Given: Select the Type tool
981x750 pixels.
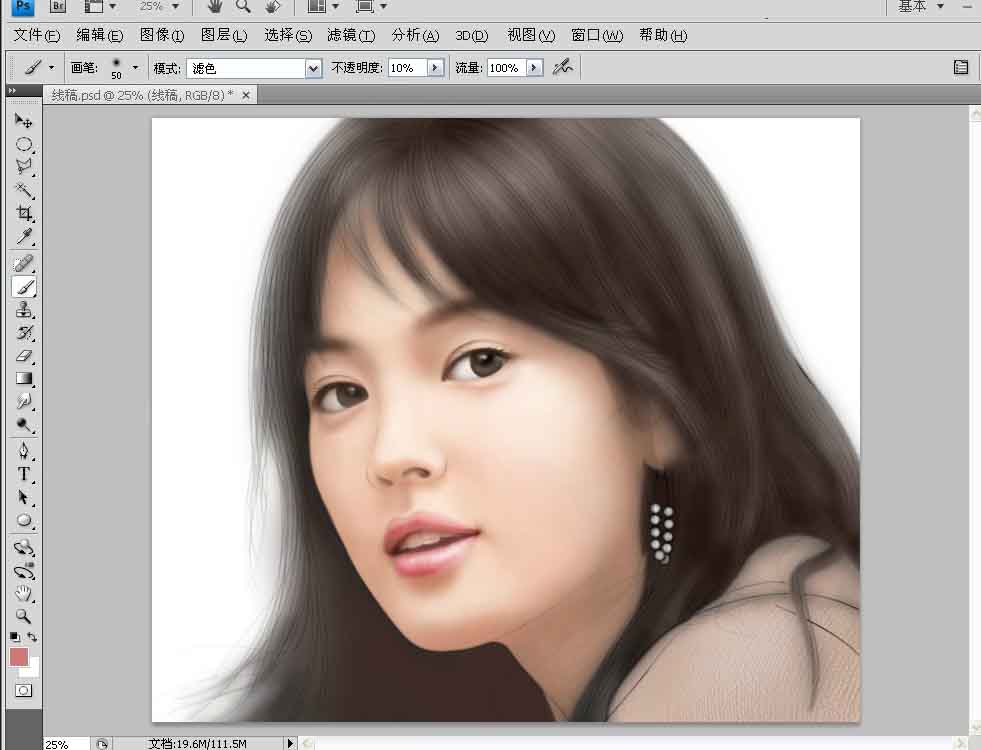Looking at the screenshot, I should pos(24,474).
